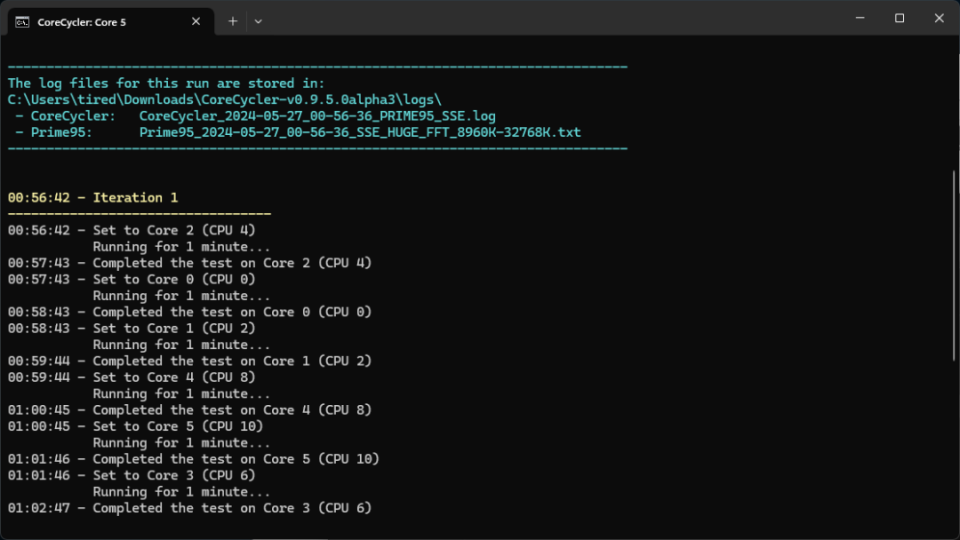Expand the new tab profile dropdown chevron
The image size is (960, 540).
[x=258, y=21]
